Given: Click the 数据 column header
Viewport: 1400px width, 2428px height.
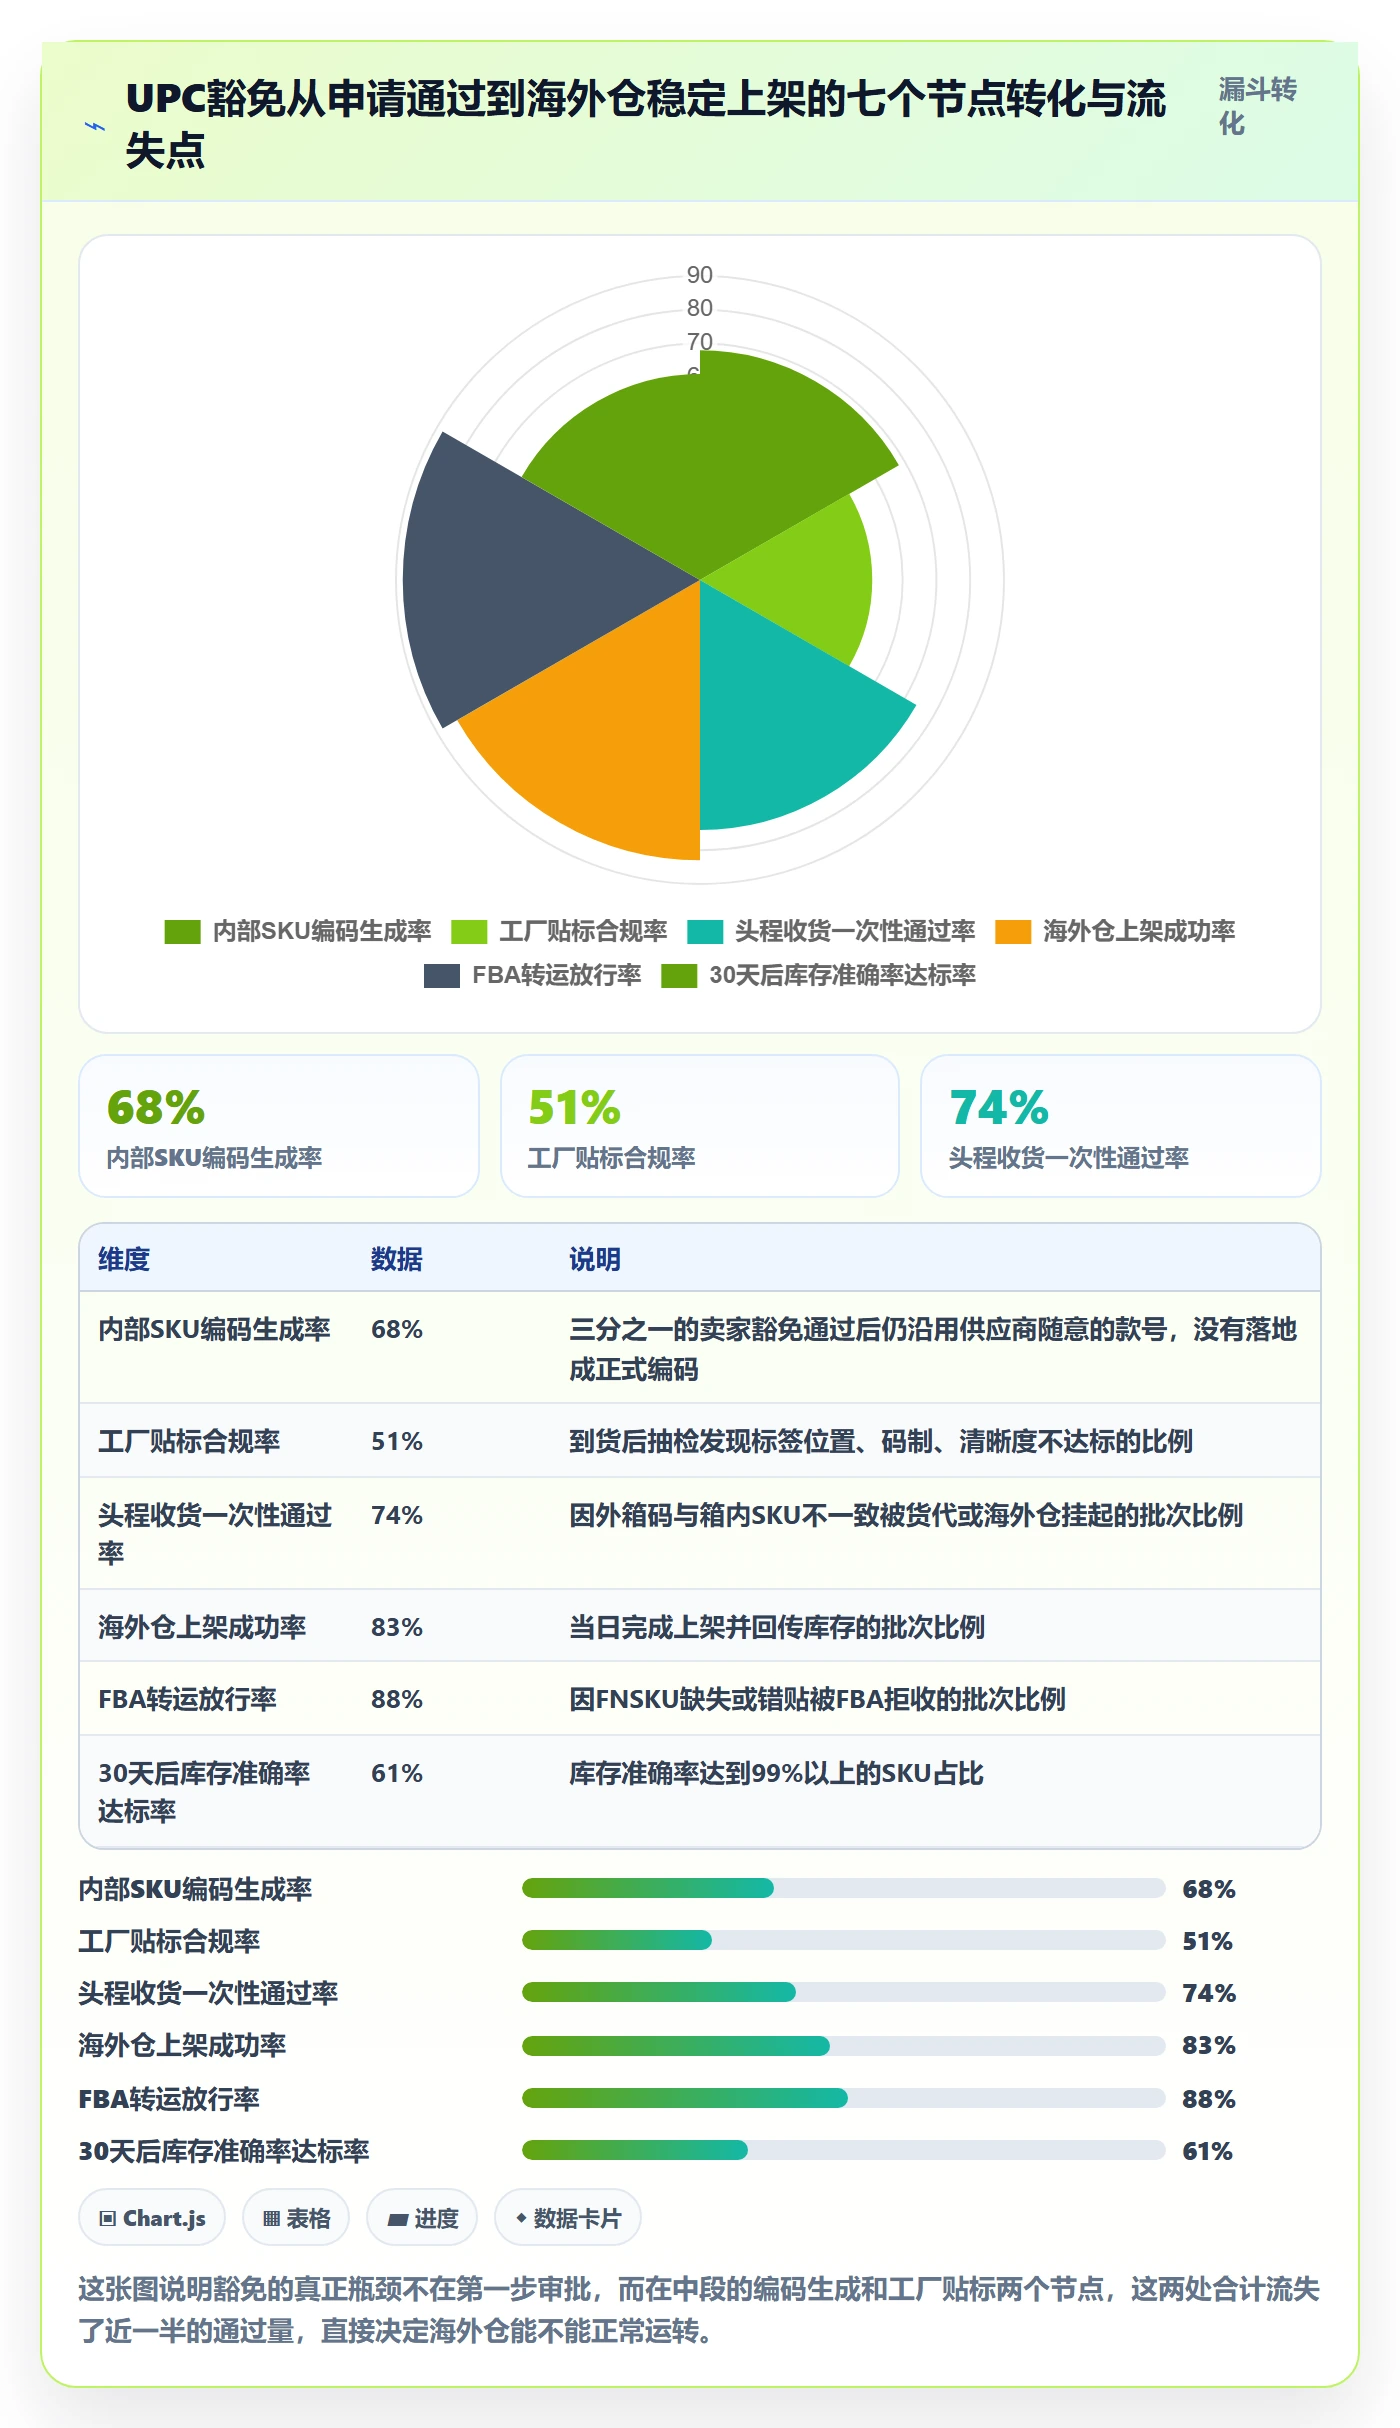Looking at the screenshot, I should click(397, 1259).
